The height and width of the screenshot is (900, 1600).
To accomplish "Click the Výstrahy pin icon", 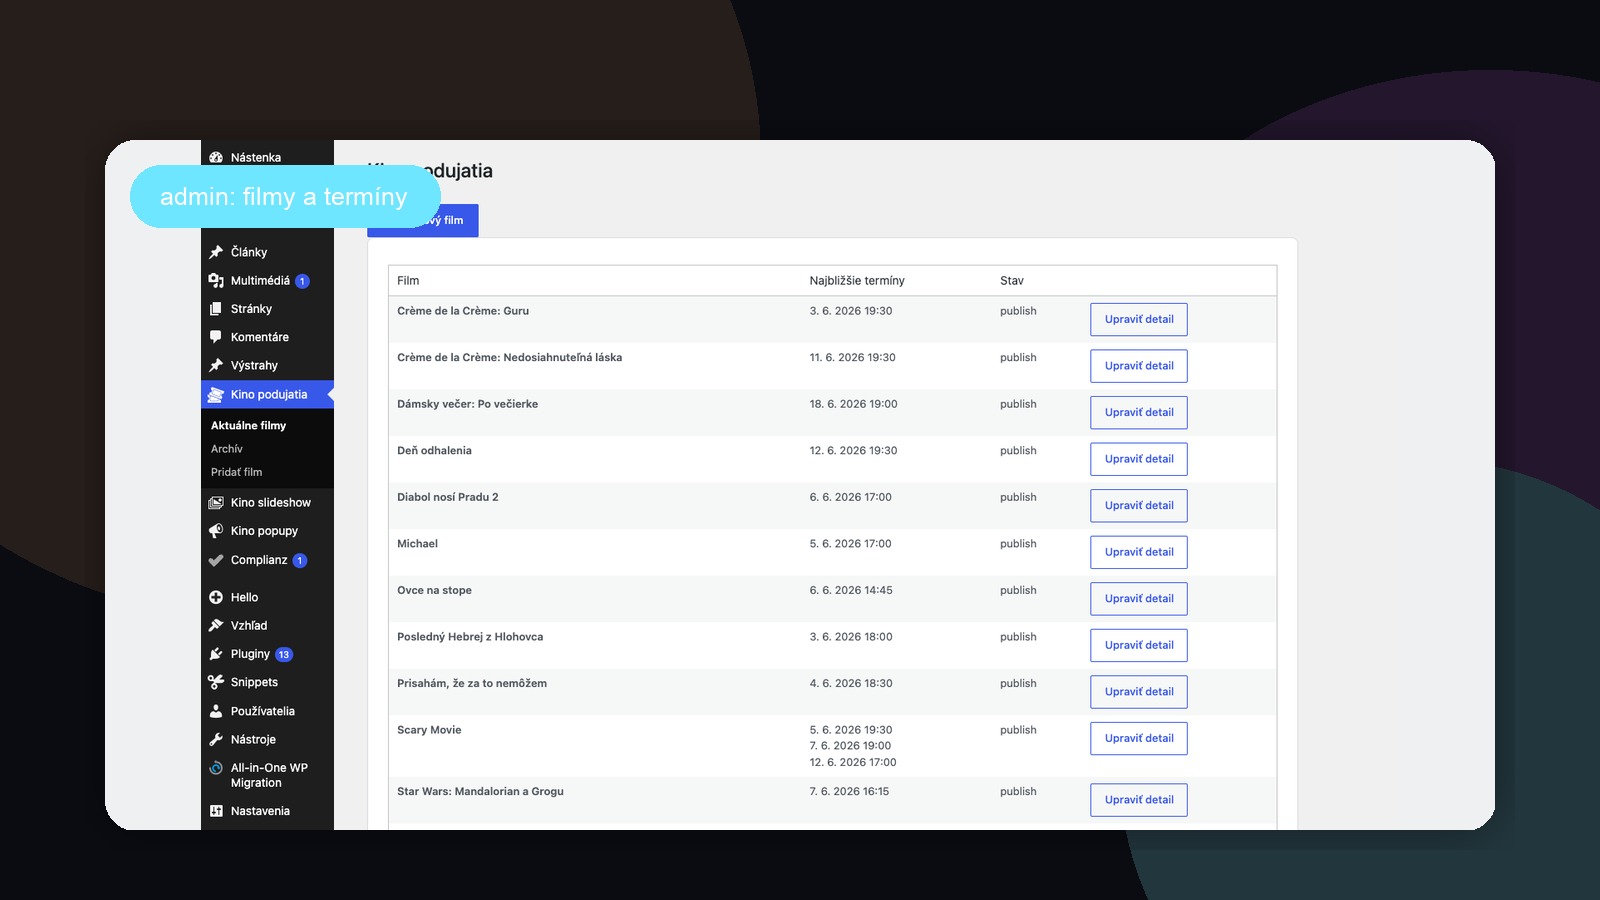I will [216, 366].
